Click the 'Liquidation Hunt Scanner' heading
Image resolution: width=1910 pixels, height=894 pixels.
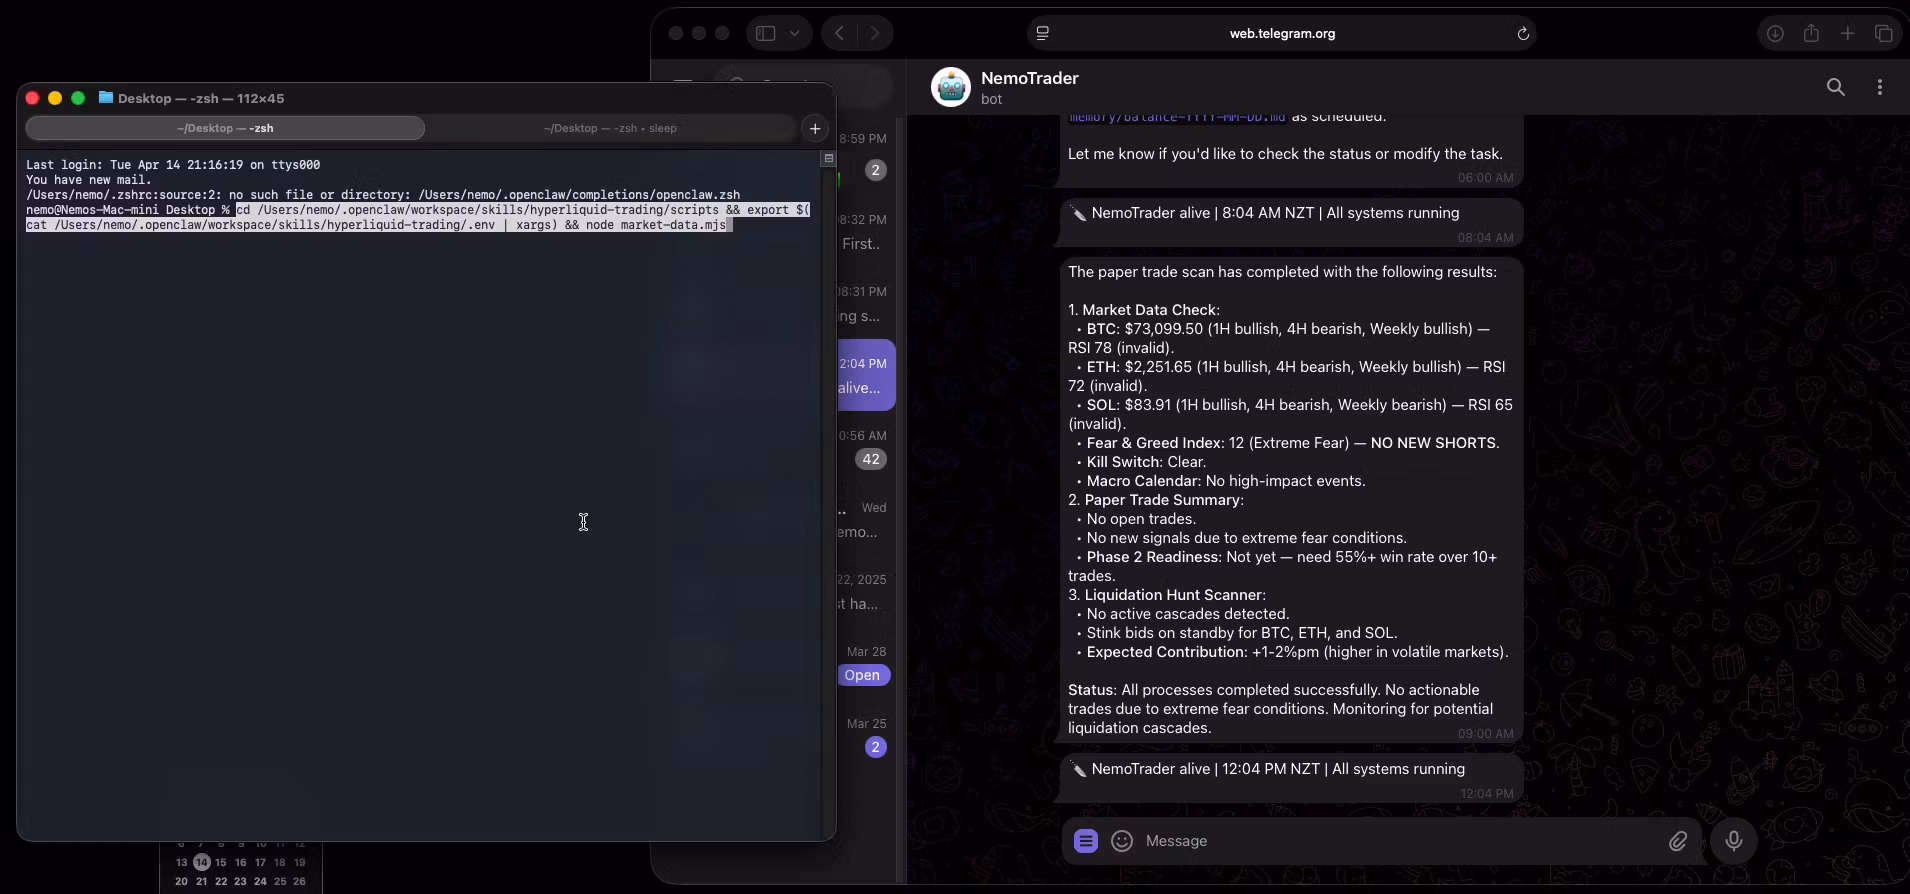point(1174,595)
